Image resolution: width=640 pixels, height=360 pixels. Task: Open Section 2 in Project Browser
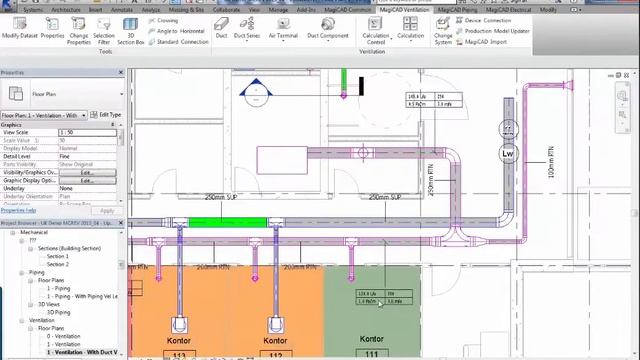[x=58, y=264]
